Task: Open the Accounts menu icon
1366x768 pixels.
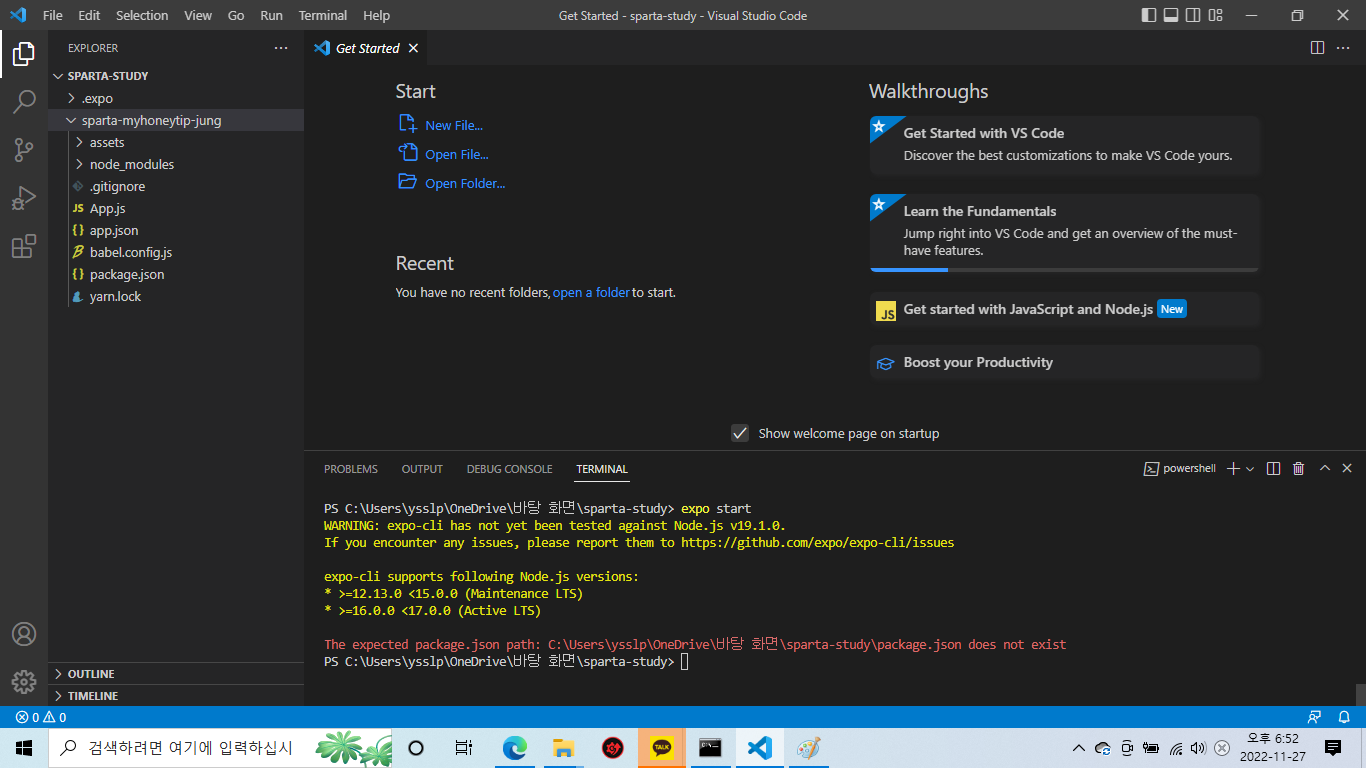Action: 24,634
